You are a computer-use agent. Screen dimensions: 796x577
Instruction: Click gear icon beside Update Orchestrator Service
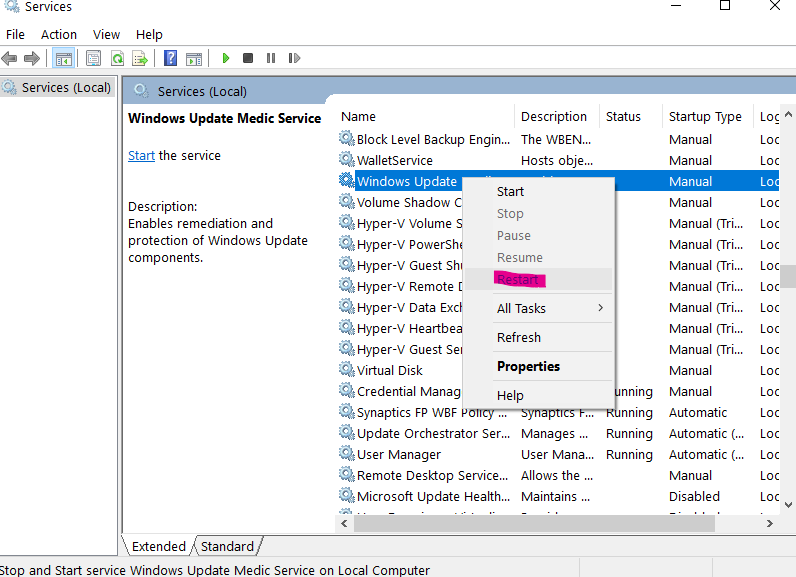point(347,432)
